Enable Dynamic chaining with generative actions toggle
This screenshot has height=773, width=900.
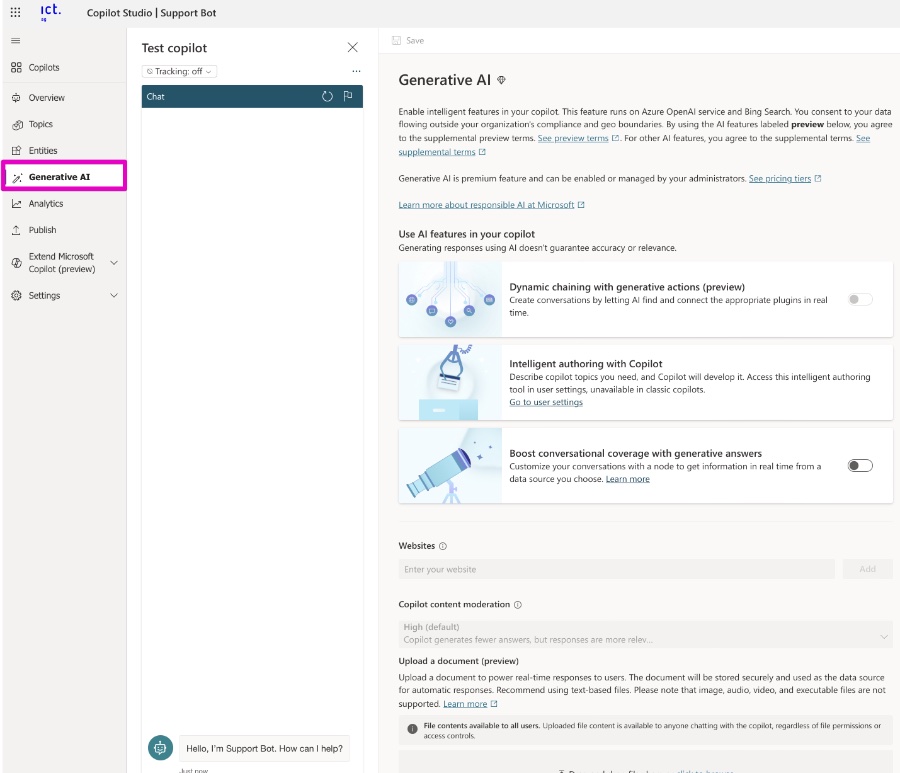coord(860,300)
